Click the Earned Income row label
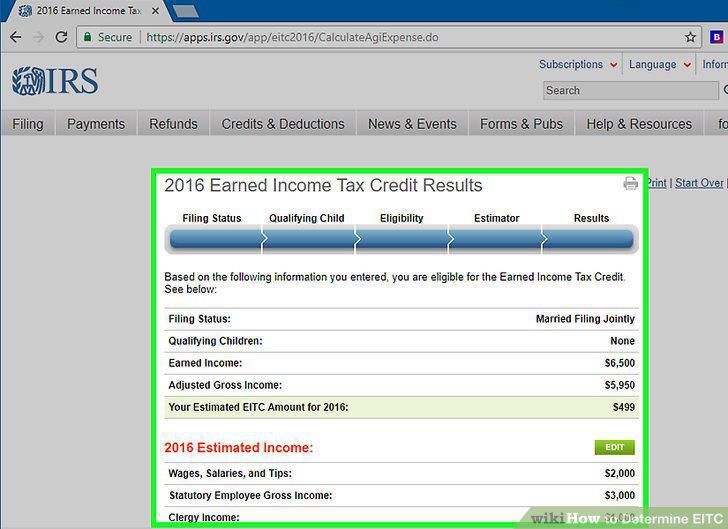Viewport: 728px width, 529px height. pos(205,363)
